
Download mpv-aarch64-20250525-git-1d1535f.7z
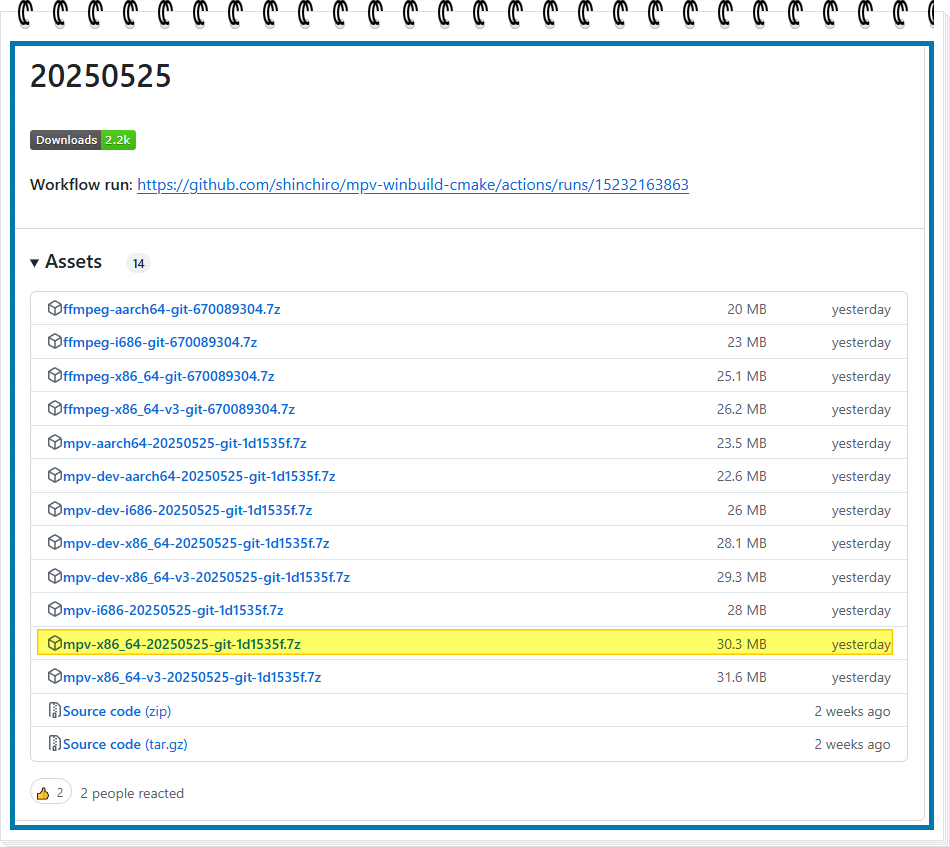pyautogui.click(x=185, y=443)
